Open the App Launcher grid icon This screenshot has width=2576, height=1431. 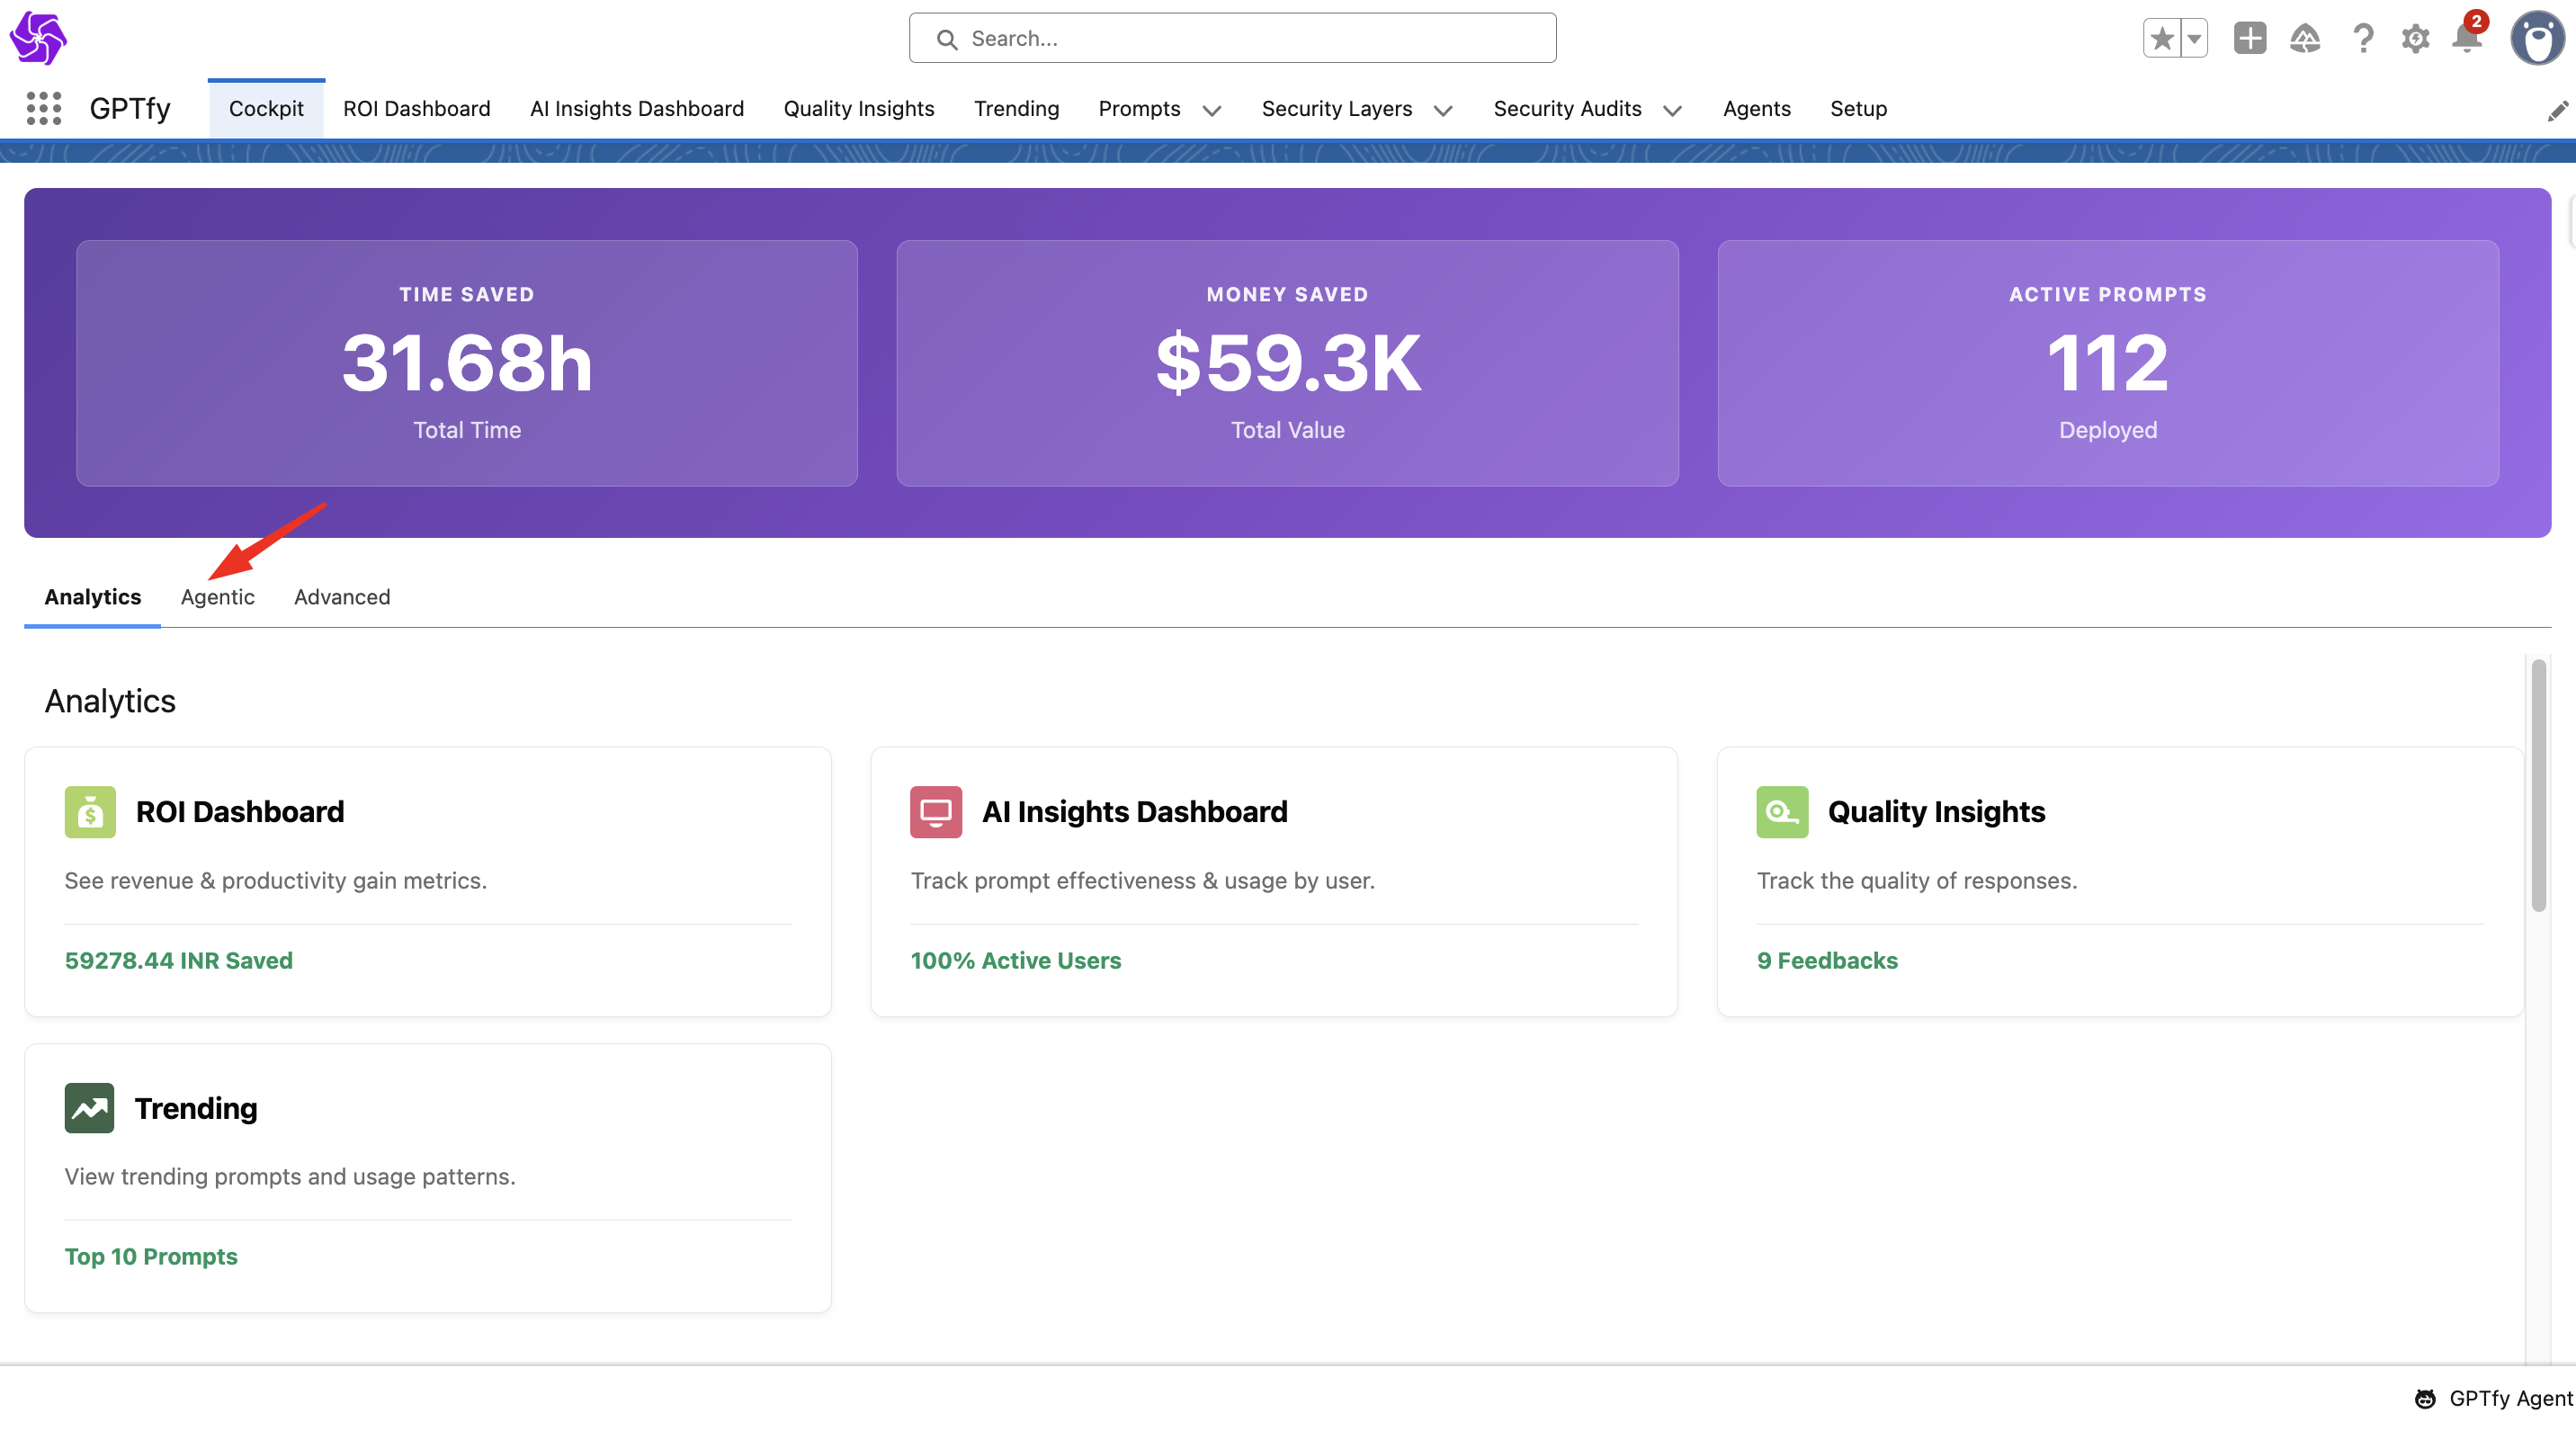[43, 108]
